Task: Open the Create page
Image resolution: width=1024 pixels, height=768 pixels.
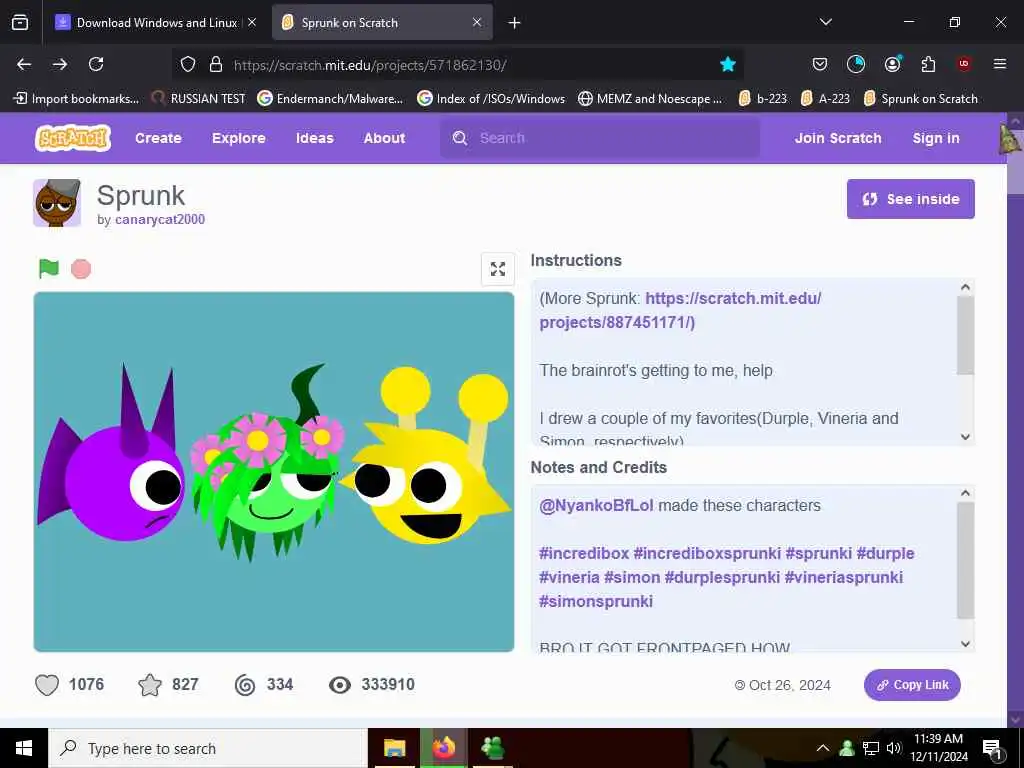Action: click(x=158, y=138)
